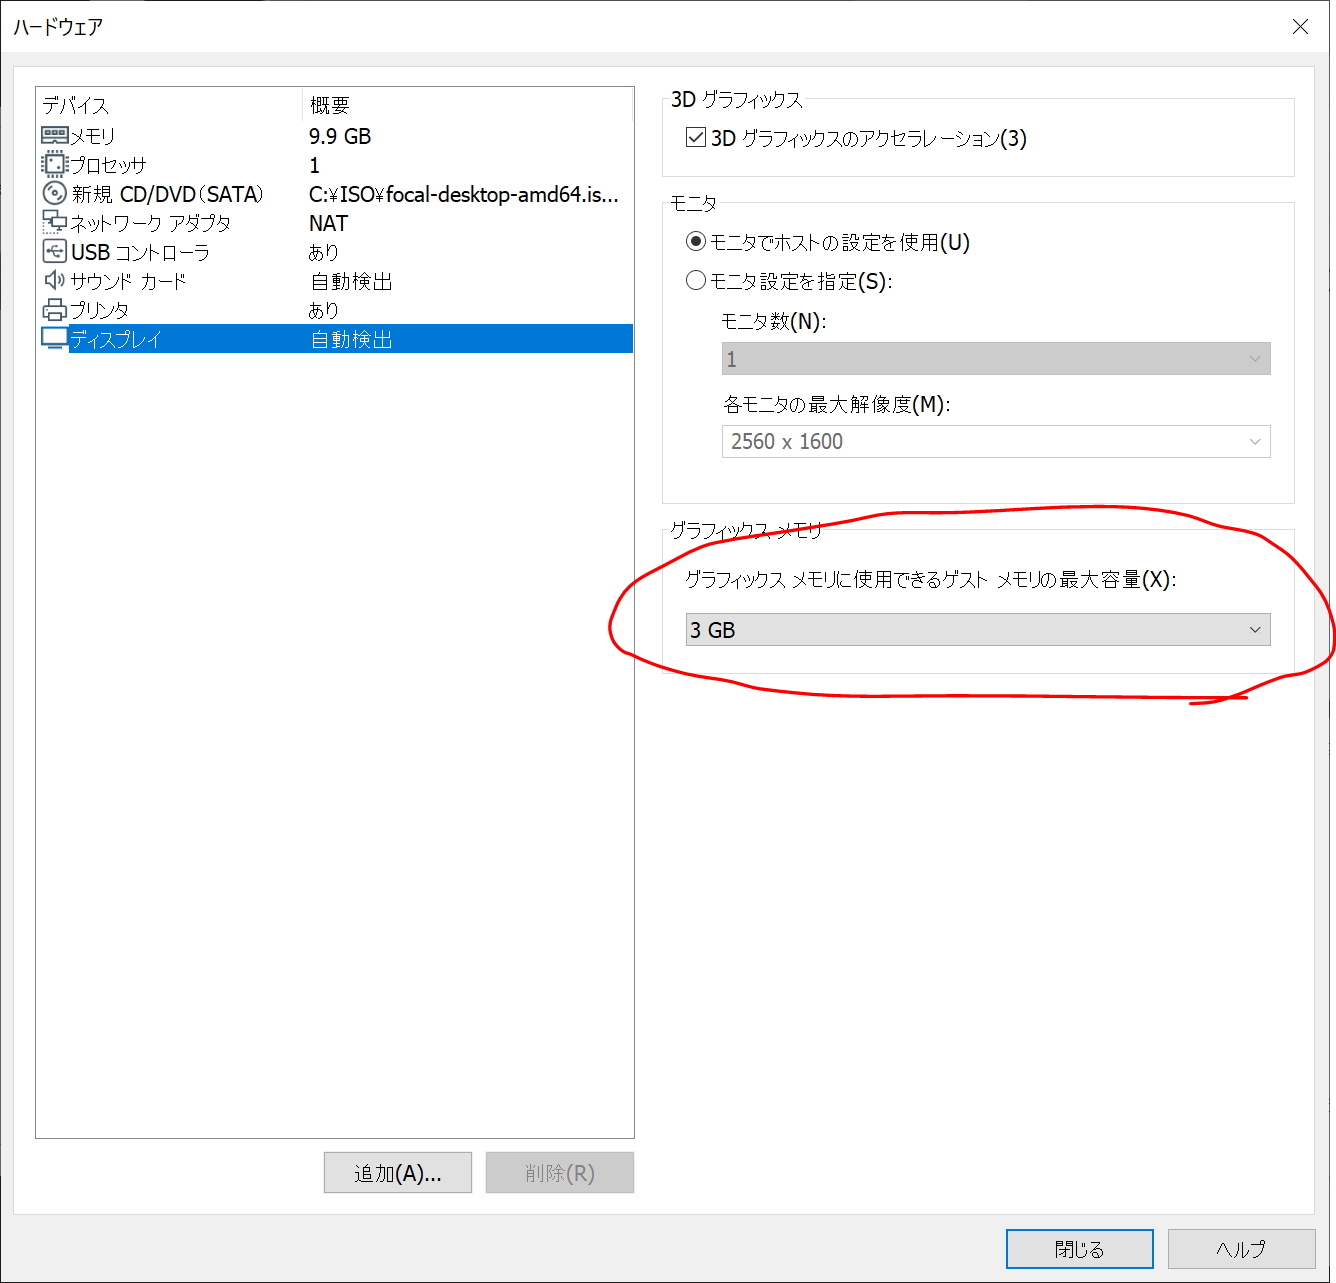Open the 3 GB graphics memory dropdown
This screenshot has width=1336, height=1283.
978,630
